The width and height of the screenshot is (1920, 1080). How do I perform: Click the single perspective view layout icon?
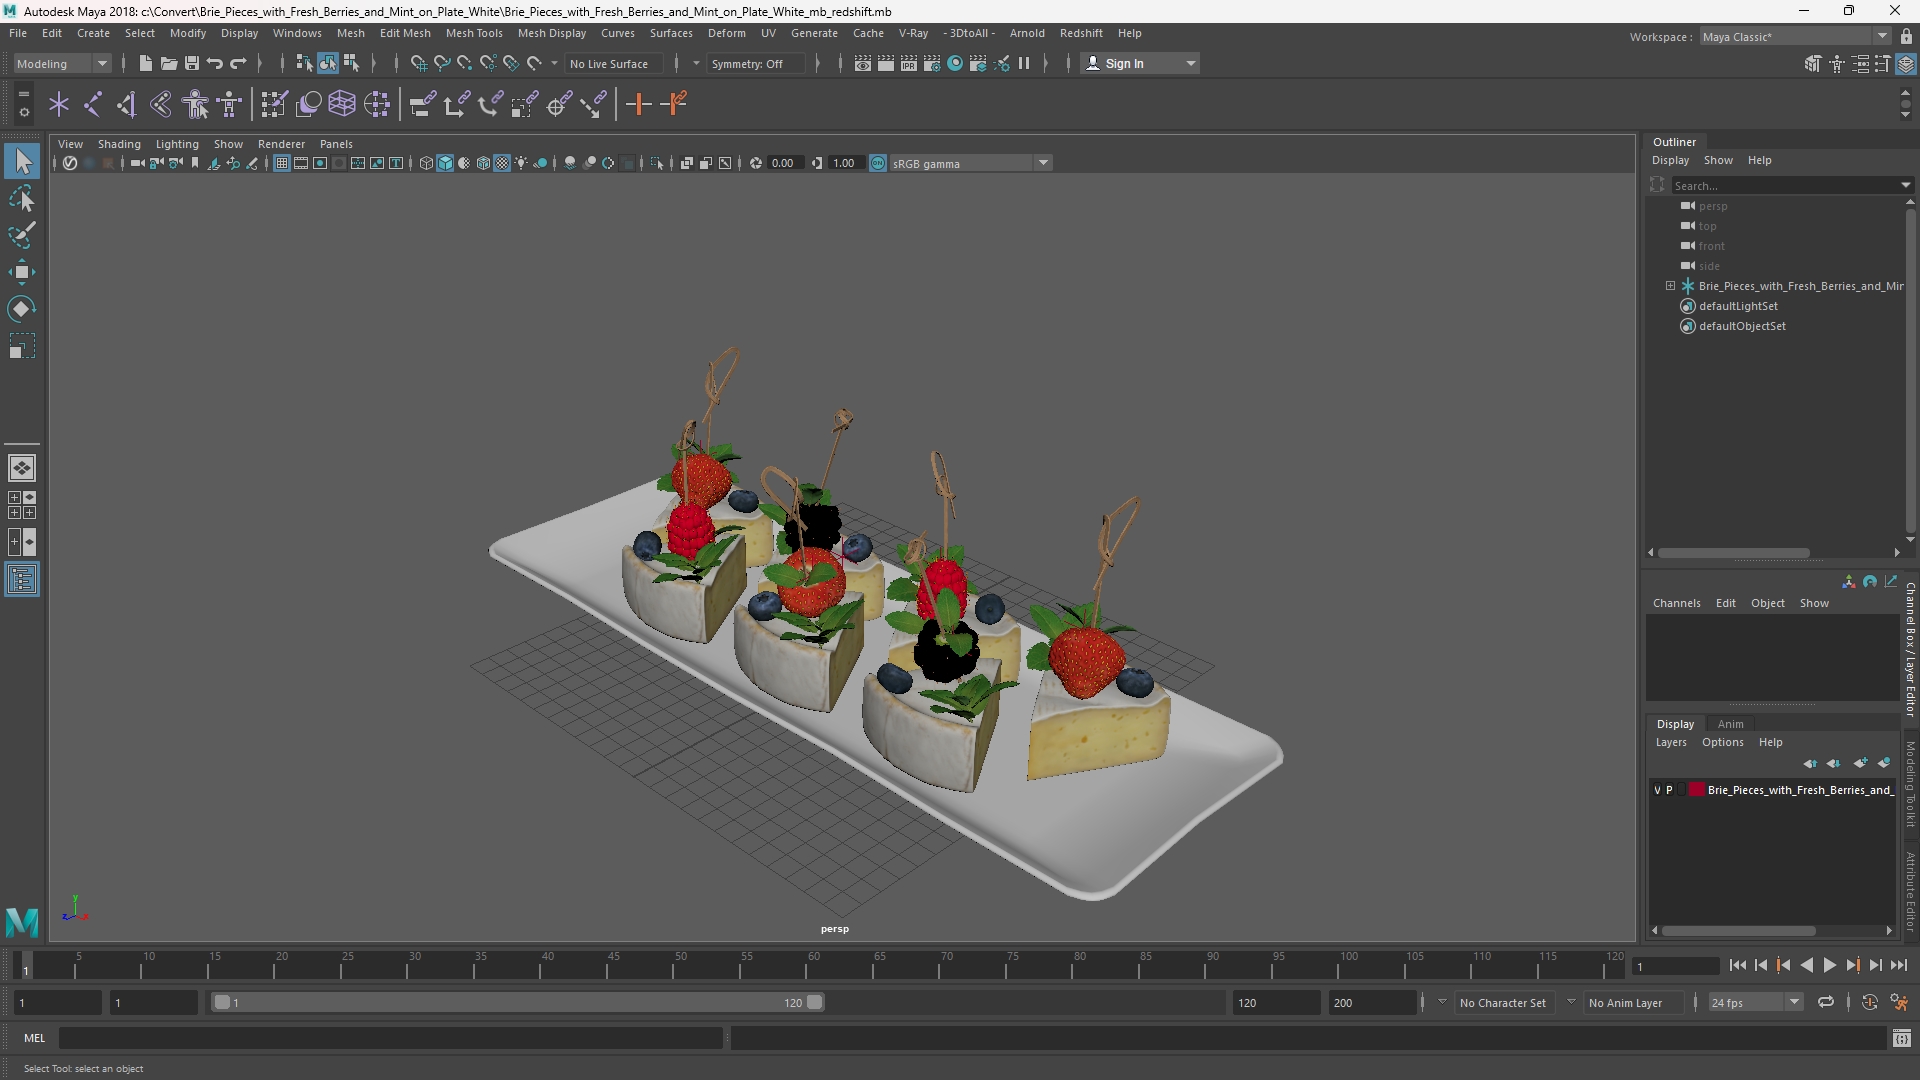(x=22, y=468)
